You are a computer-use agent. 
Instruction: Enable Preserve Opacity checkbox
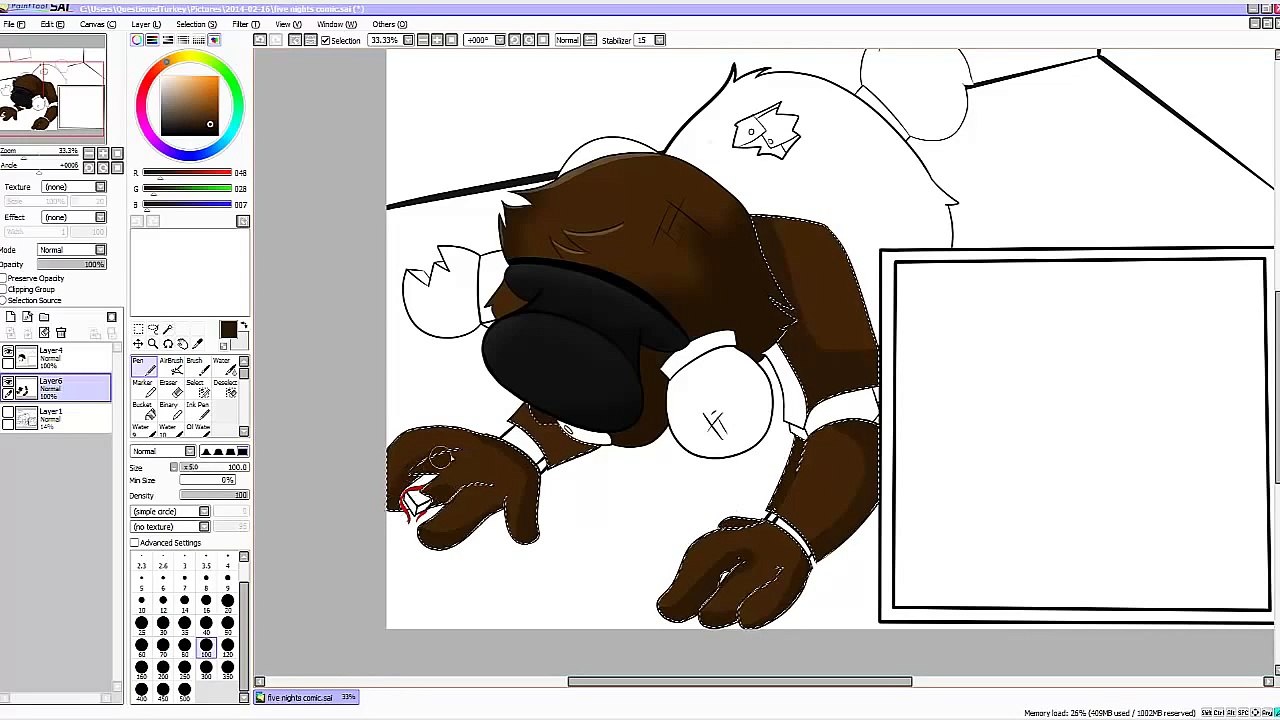coord(4,279)
